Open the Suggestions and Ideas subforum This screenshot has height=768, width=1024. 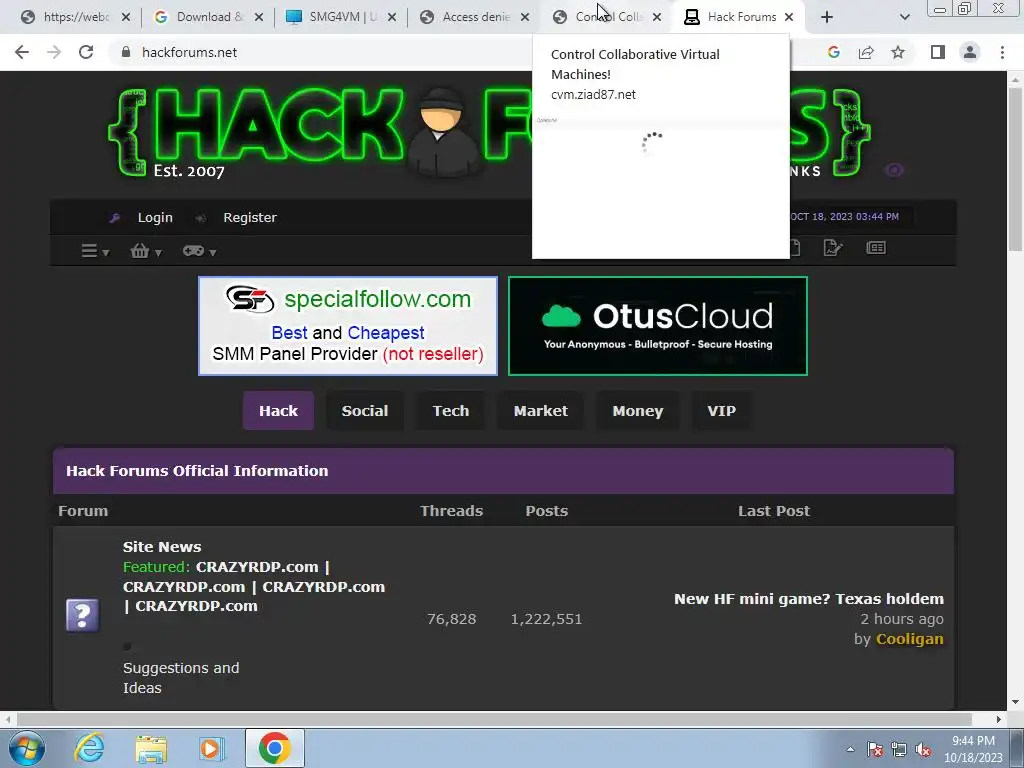181,678
